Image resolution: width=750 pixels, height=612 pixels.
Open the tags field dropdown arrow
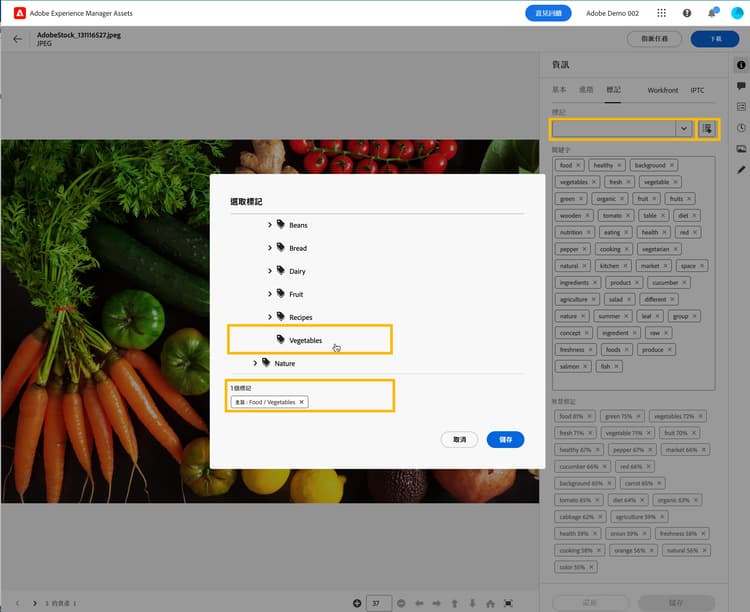tap(684, 129)
